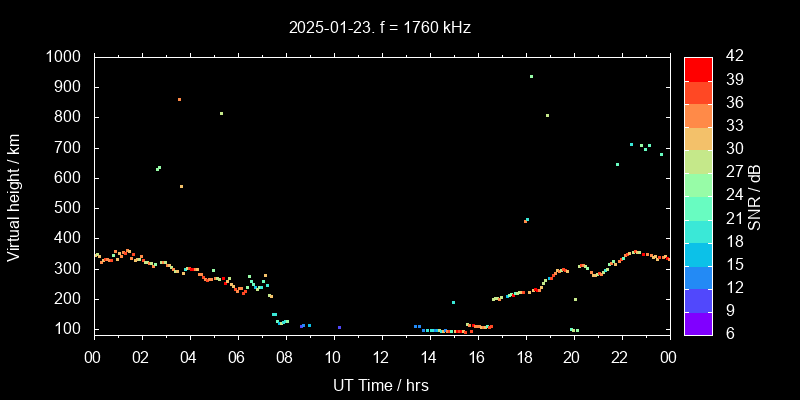Click the 22 tick on the time axis

[x=620, y=357]
